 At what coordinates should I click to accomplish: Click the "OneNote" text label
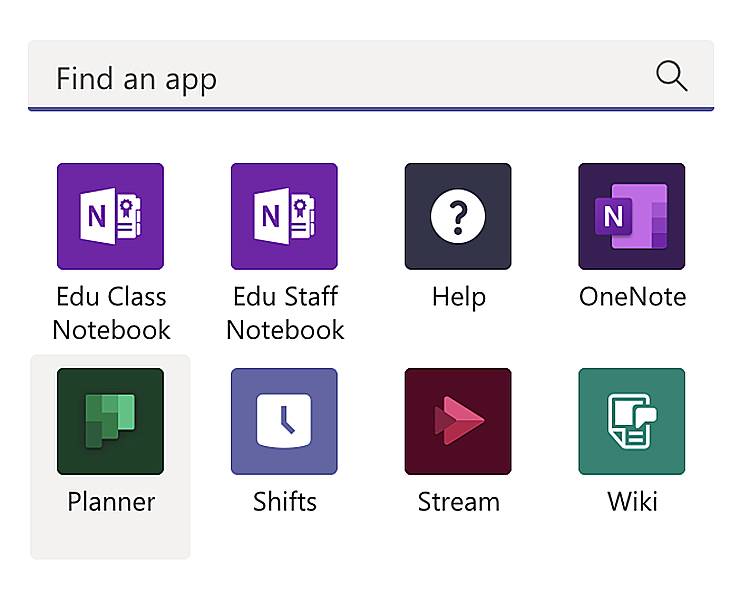[x=632, y=297]
